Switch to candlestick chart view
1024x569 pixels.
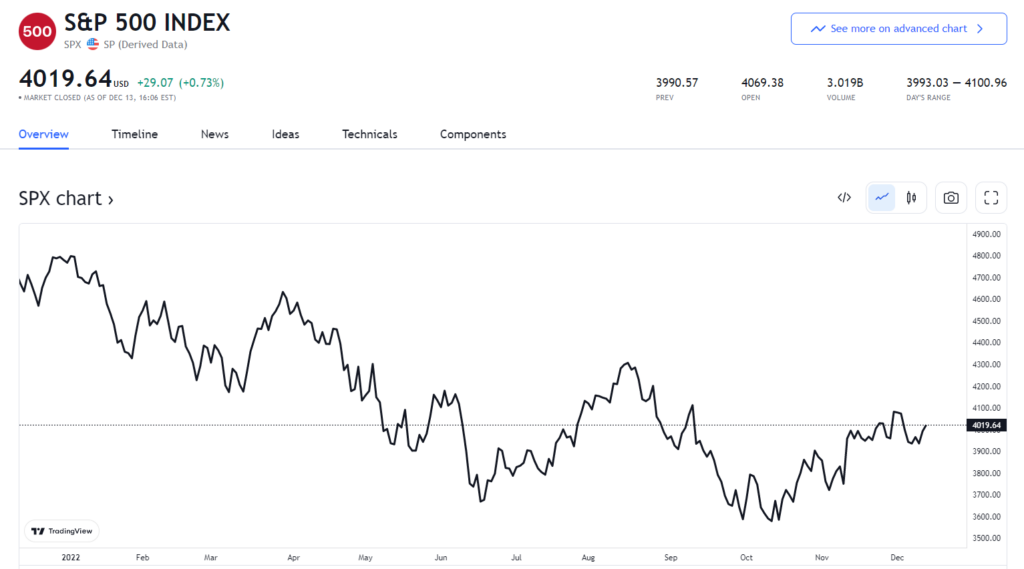[x=911, y=198]
